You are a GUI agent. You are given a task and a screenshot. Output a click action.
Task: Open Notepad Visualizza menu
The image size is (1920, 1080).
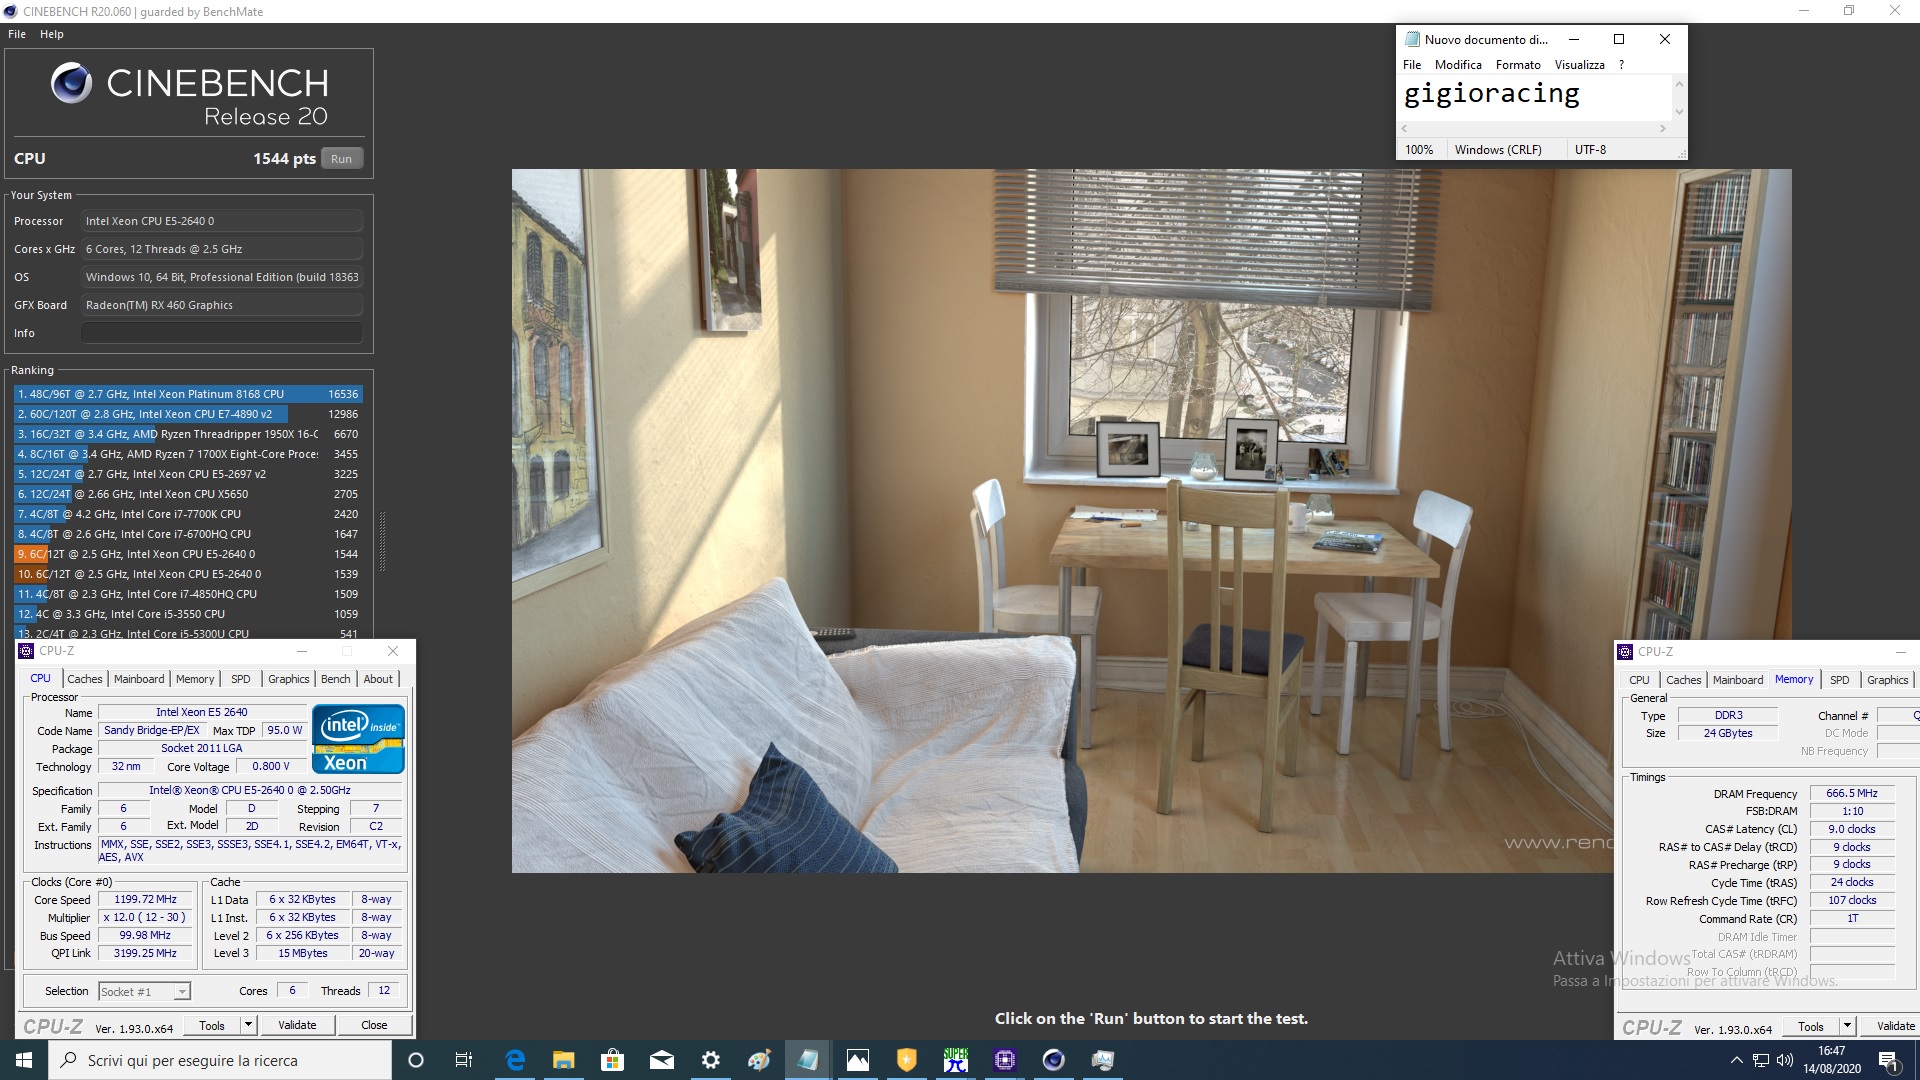tap(1580, 65)
